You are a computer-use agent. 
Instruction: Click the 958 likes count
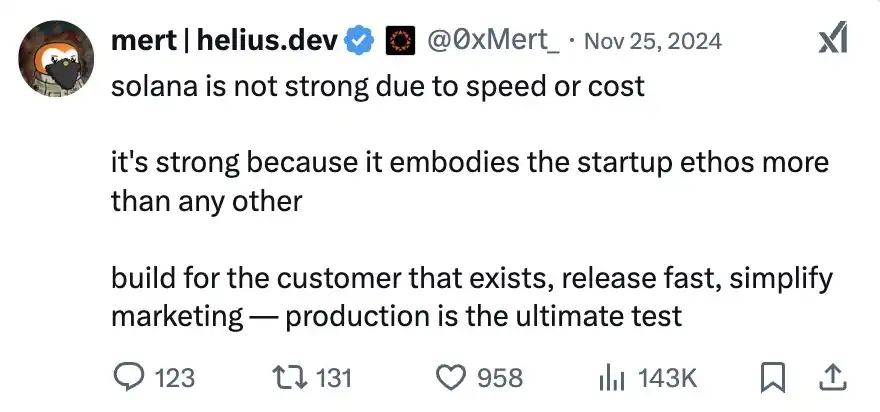pyautogui.click(x=500, y=377)
